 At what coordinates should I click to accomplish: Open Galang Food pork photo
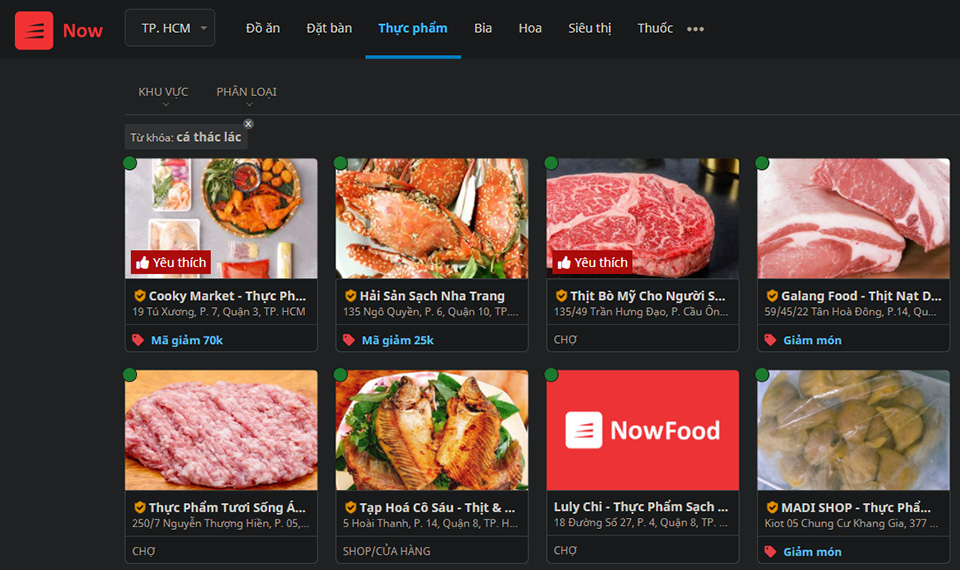[853, 219]
